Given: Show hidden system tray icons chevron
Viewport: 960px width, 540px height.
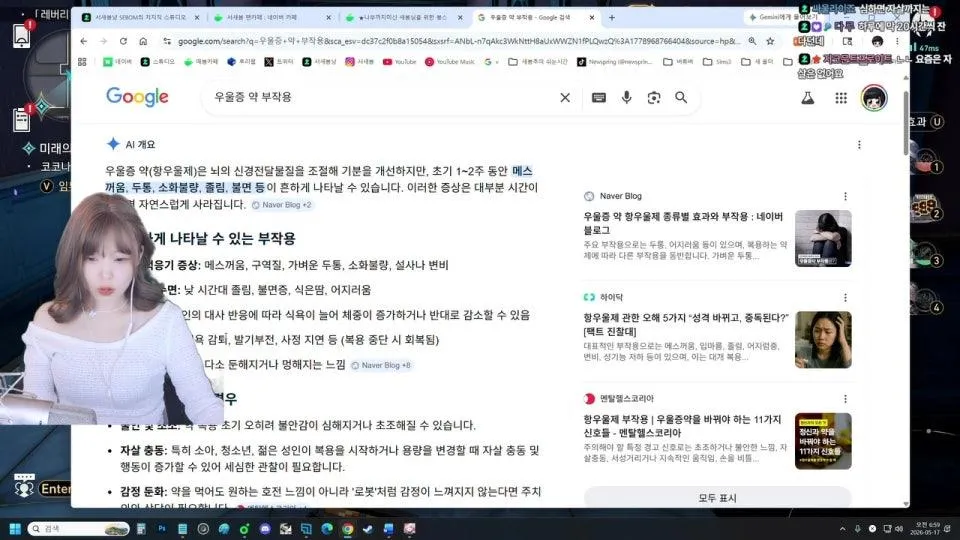Looking at the screenshot, I should click(842, 528).
